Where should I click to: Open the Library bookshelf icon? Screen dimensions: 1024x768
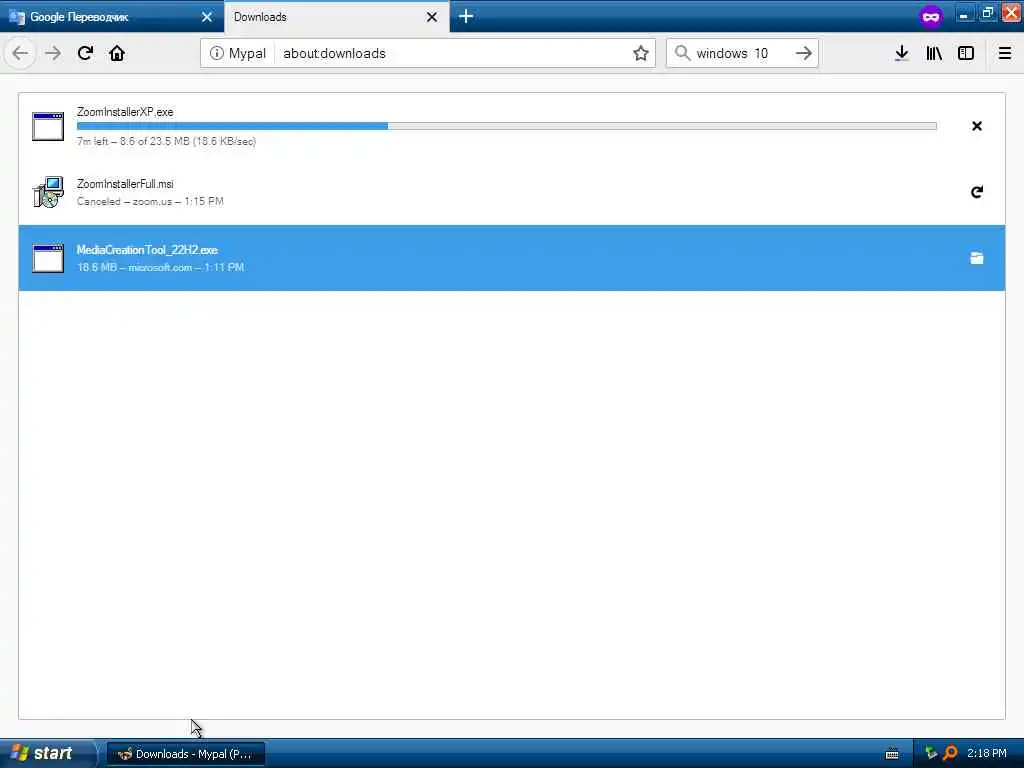pyautogui.click(x=934, y=53)
